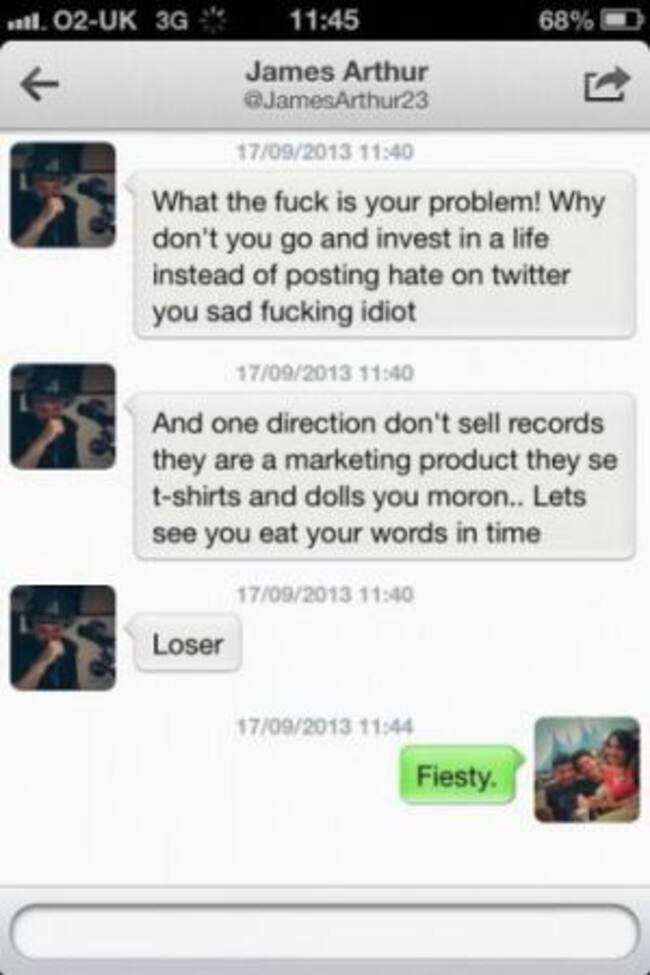The width and height of the screenshot is (650, 975).
Task: Open sender avatar beside one direction message
Action: tap(63, 416)
